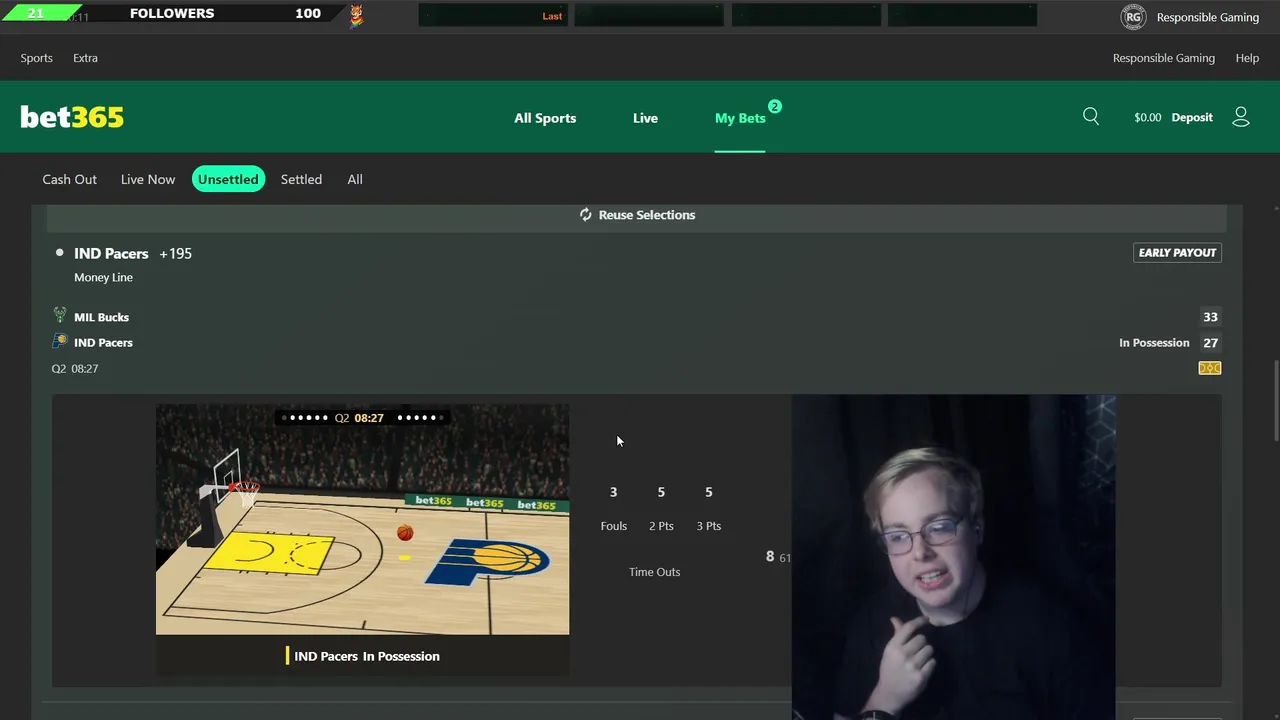Click the page vertical scrollbar
This screenshot has height=720, width=1280.
(x=1275, y=400)
